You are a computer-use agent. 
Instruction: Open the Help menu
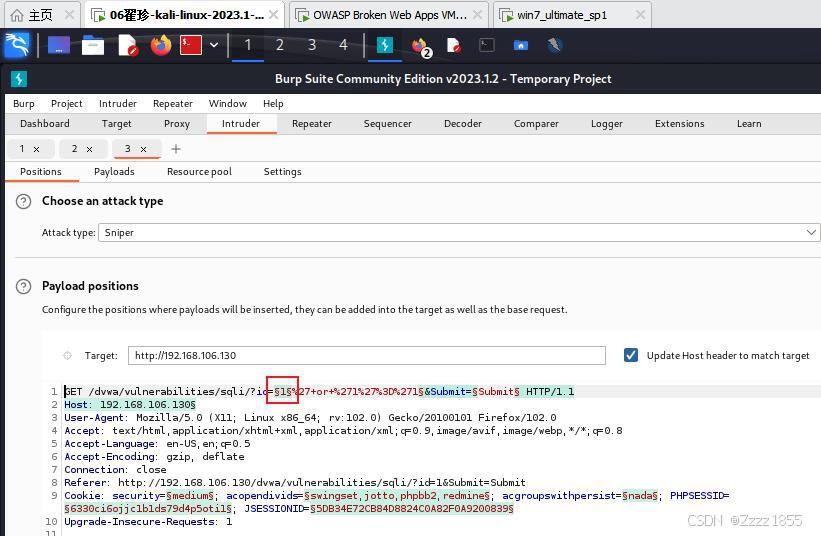(273, 104)
